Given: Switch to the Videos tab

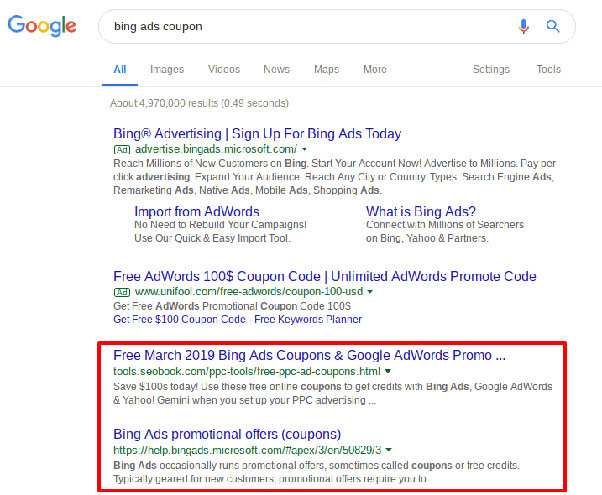Looking at the screenshot, I should click(x=224, y=70).
